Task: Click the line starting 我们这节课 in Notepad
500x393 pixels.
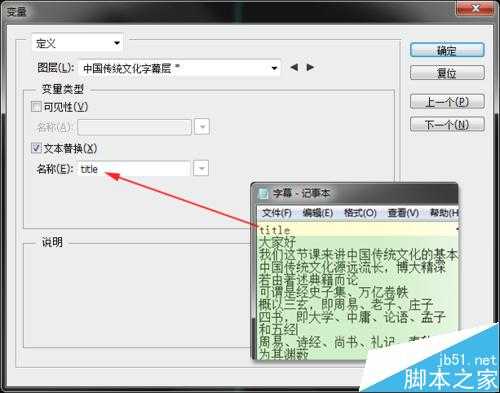Action: click(x=358, y=255)
